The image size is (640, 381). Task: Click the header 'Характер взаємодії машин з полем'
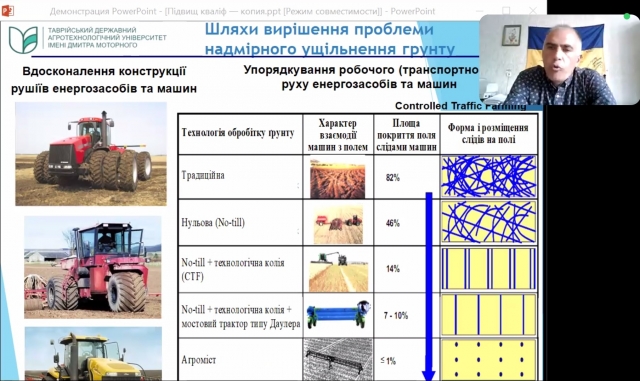click(338, 135)
